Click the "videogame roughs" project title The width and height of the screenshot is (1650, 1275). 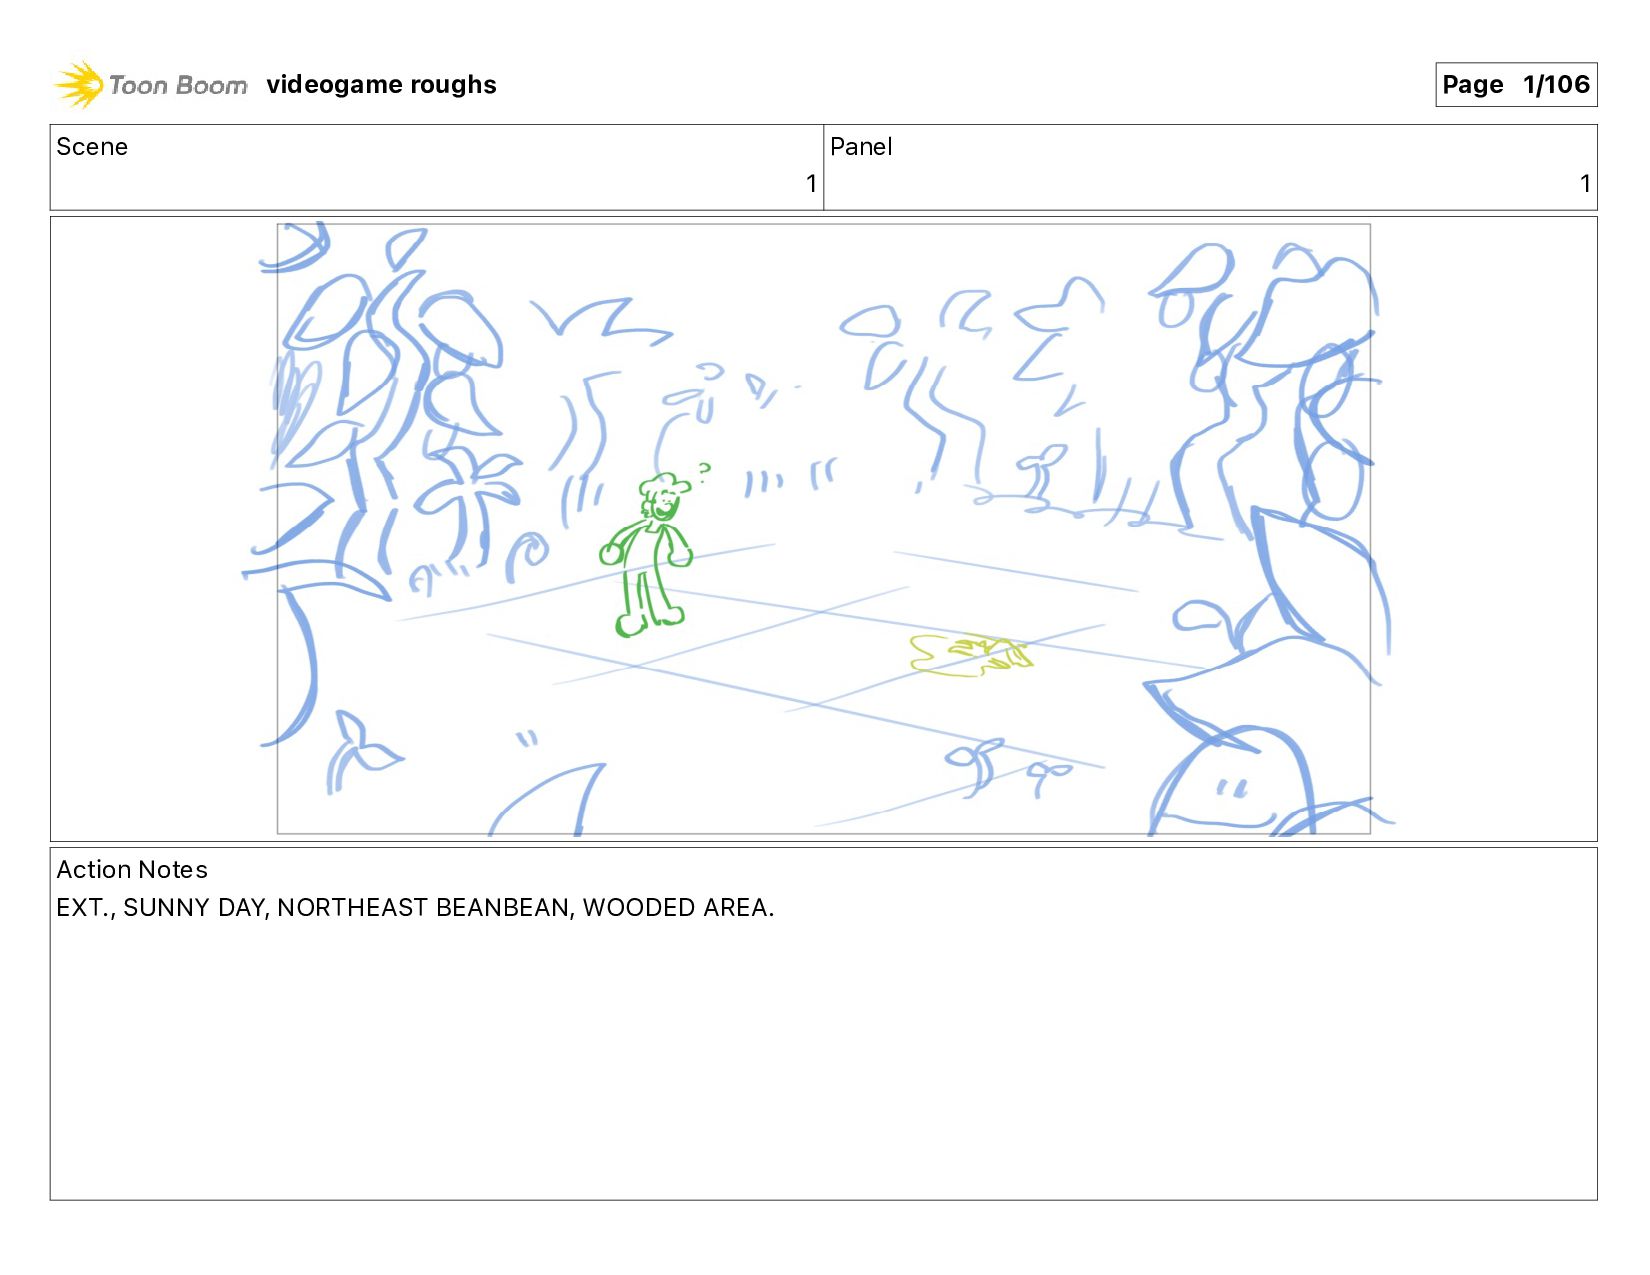tap(381, 85)
